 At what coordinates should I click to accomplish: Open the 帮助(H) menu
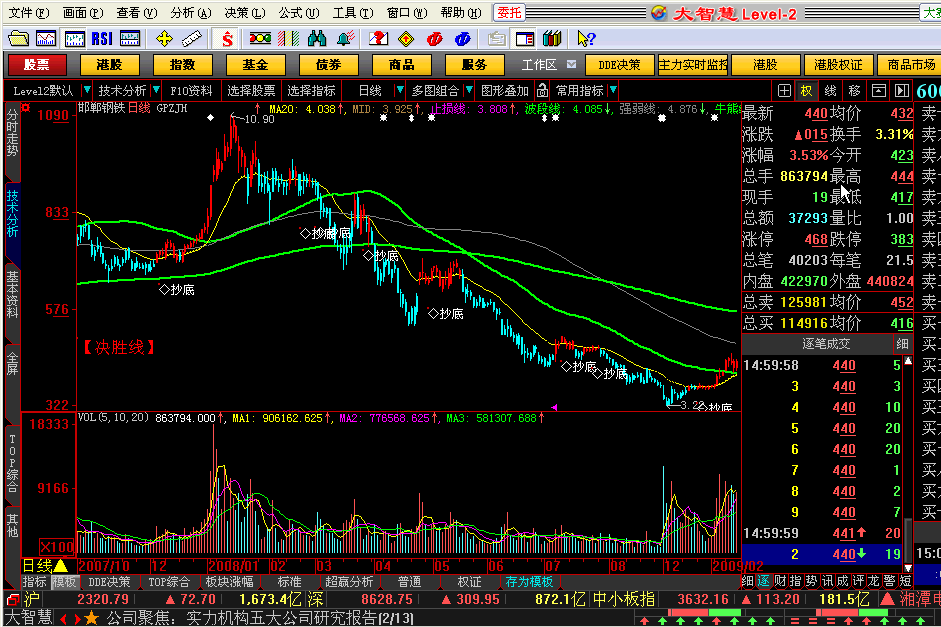coord(460,13)
